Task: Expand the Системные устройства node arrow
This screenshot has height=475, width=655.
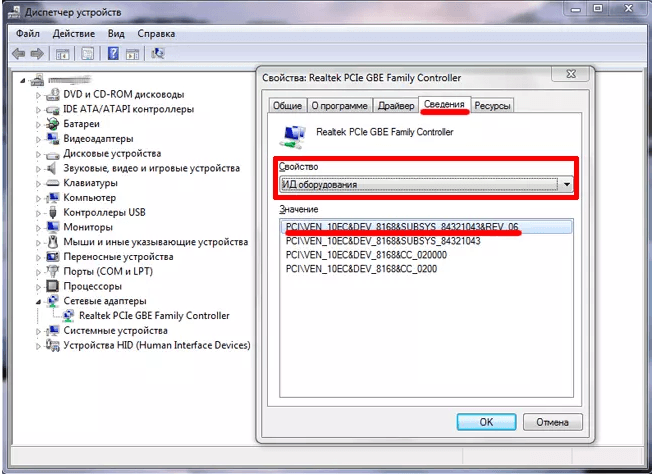Action: 38,331
